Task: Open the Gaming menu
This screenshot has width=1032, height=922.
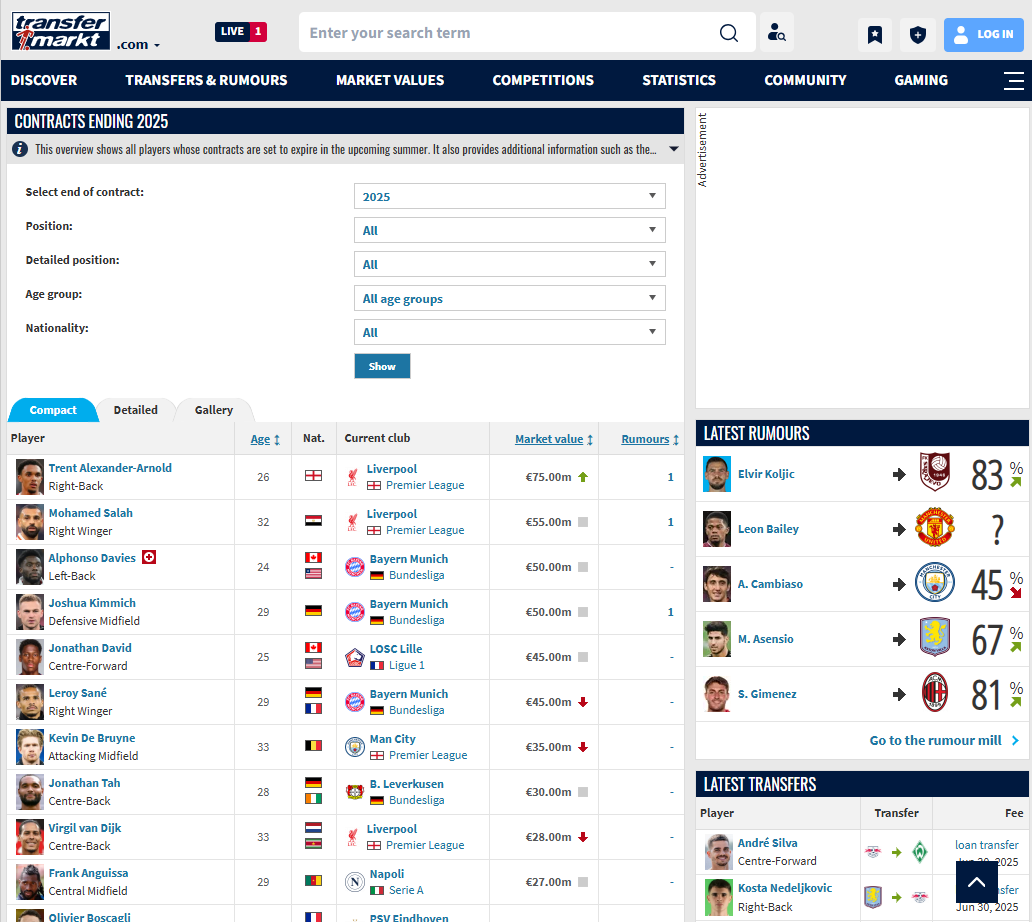Action: 921,80
